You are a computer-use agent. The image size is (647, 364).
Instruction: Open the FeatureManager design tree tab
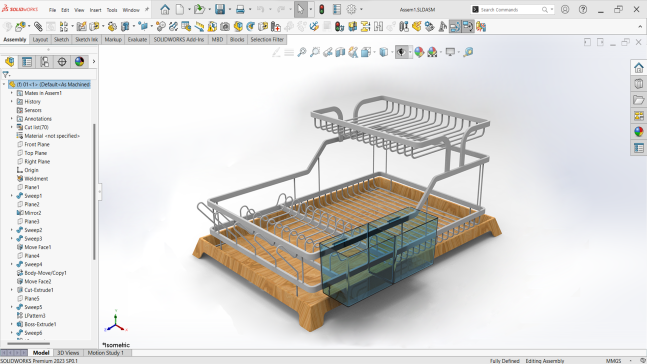click(9, 62)
